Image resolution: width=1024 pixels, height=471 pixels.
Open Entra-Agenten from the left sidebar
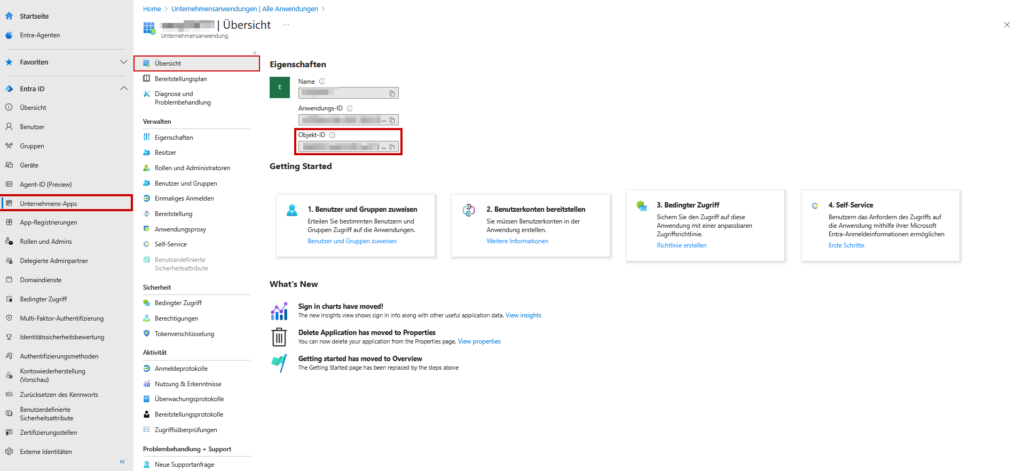[x=38, y=35]
